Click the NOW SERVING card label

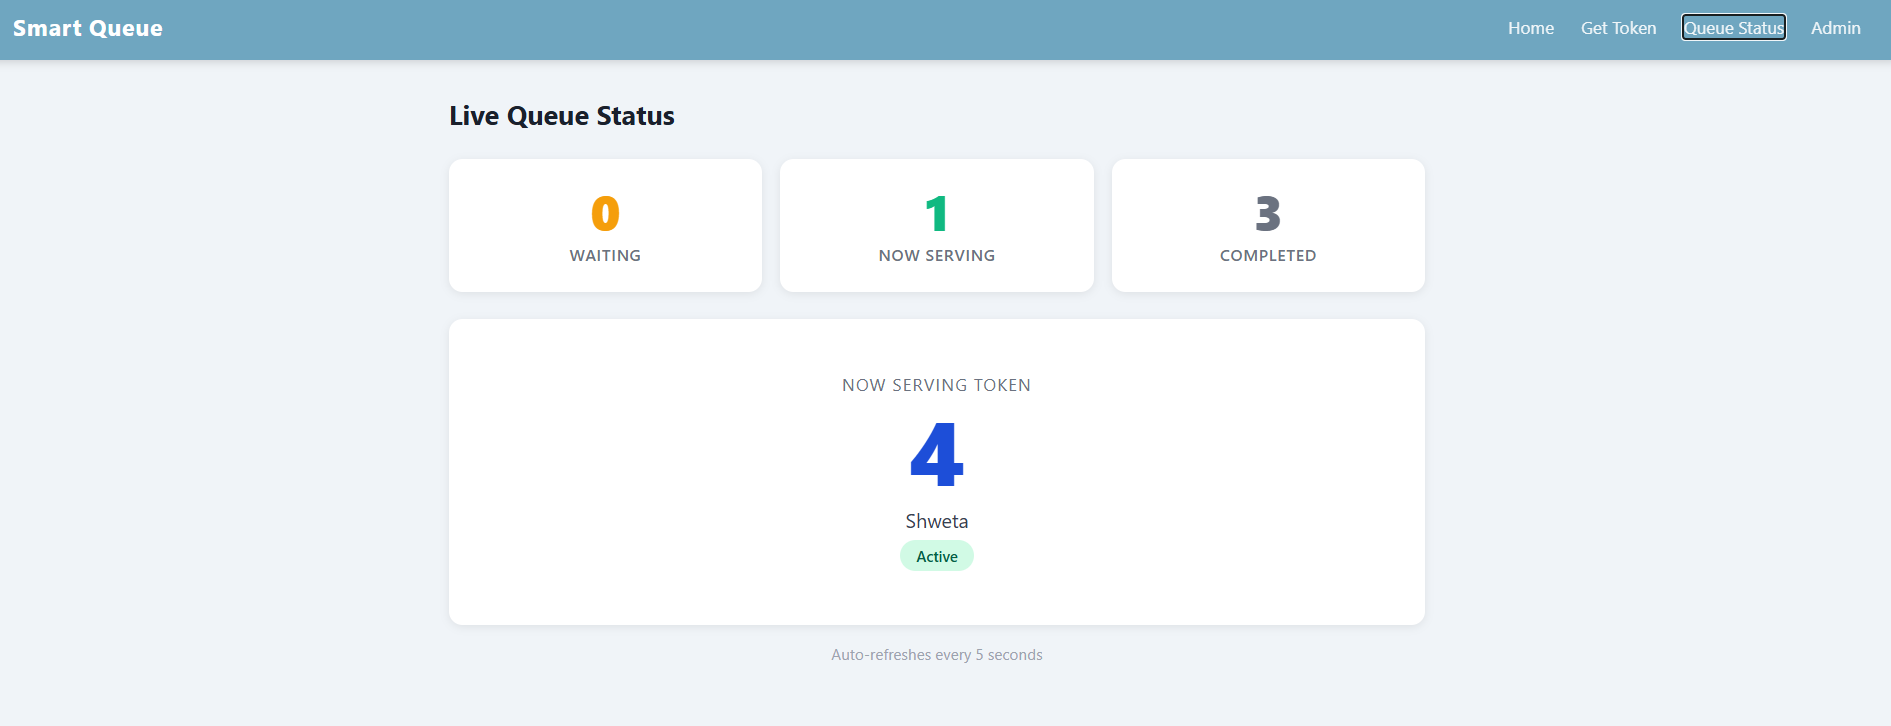point(937,256)
